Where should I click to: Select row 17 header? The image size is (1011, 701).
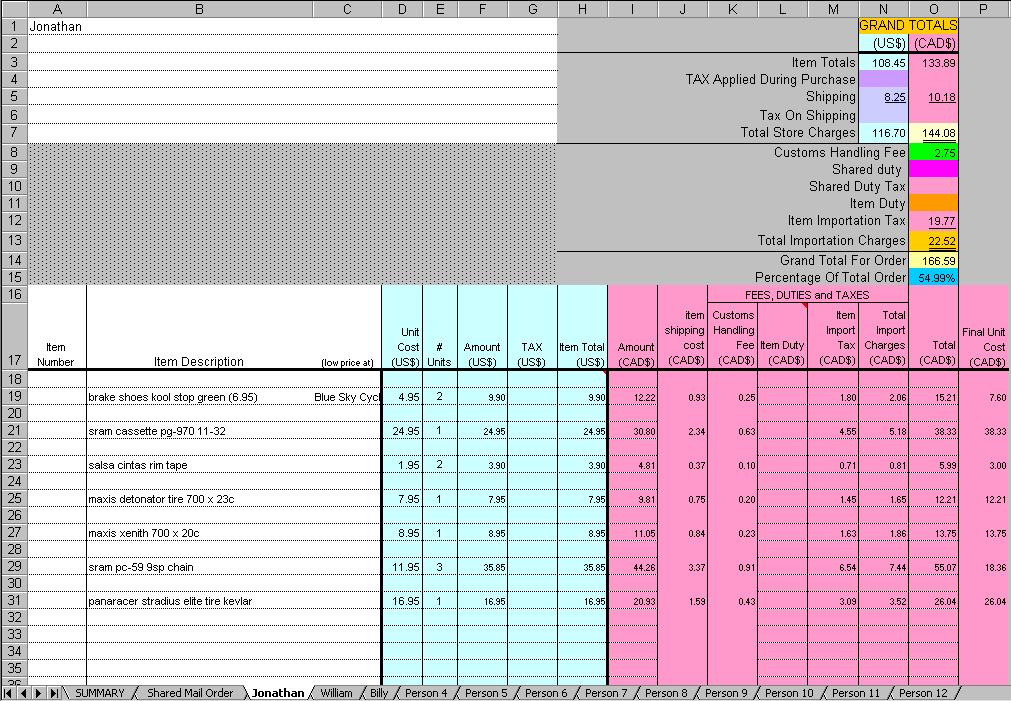(14, 361)
